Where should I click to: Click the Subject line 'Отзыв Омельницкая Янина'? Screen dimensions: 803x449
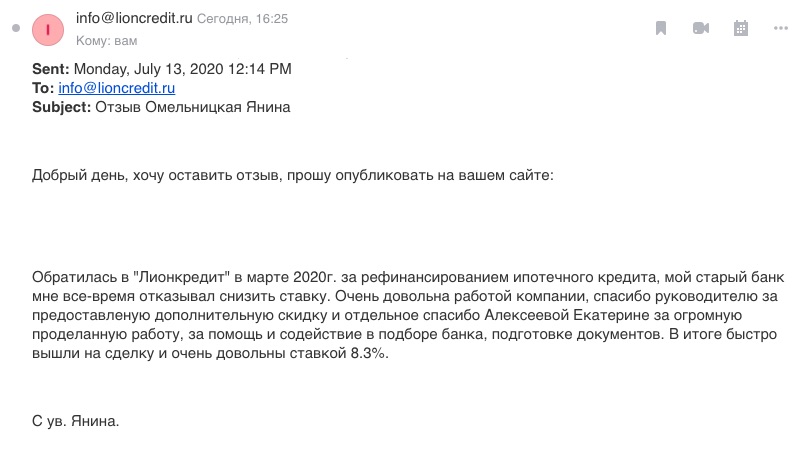click(x=193, y=107)
